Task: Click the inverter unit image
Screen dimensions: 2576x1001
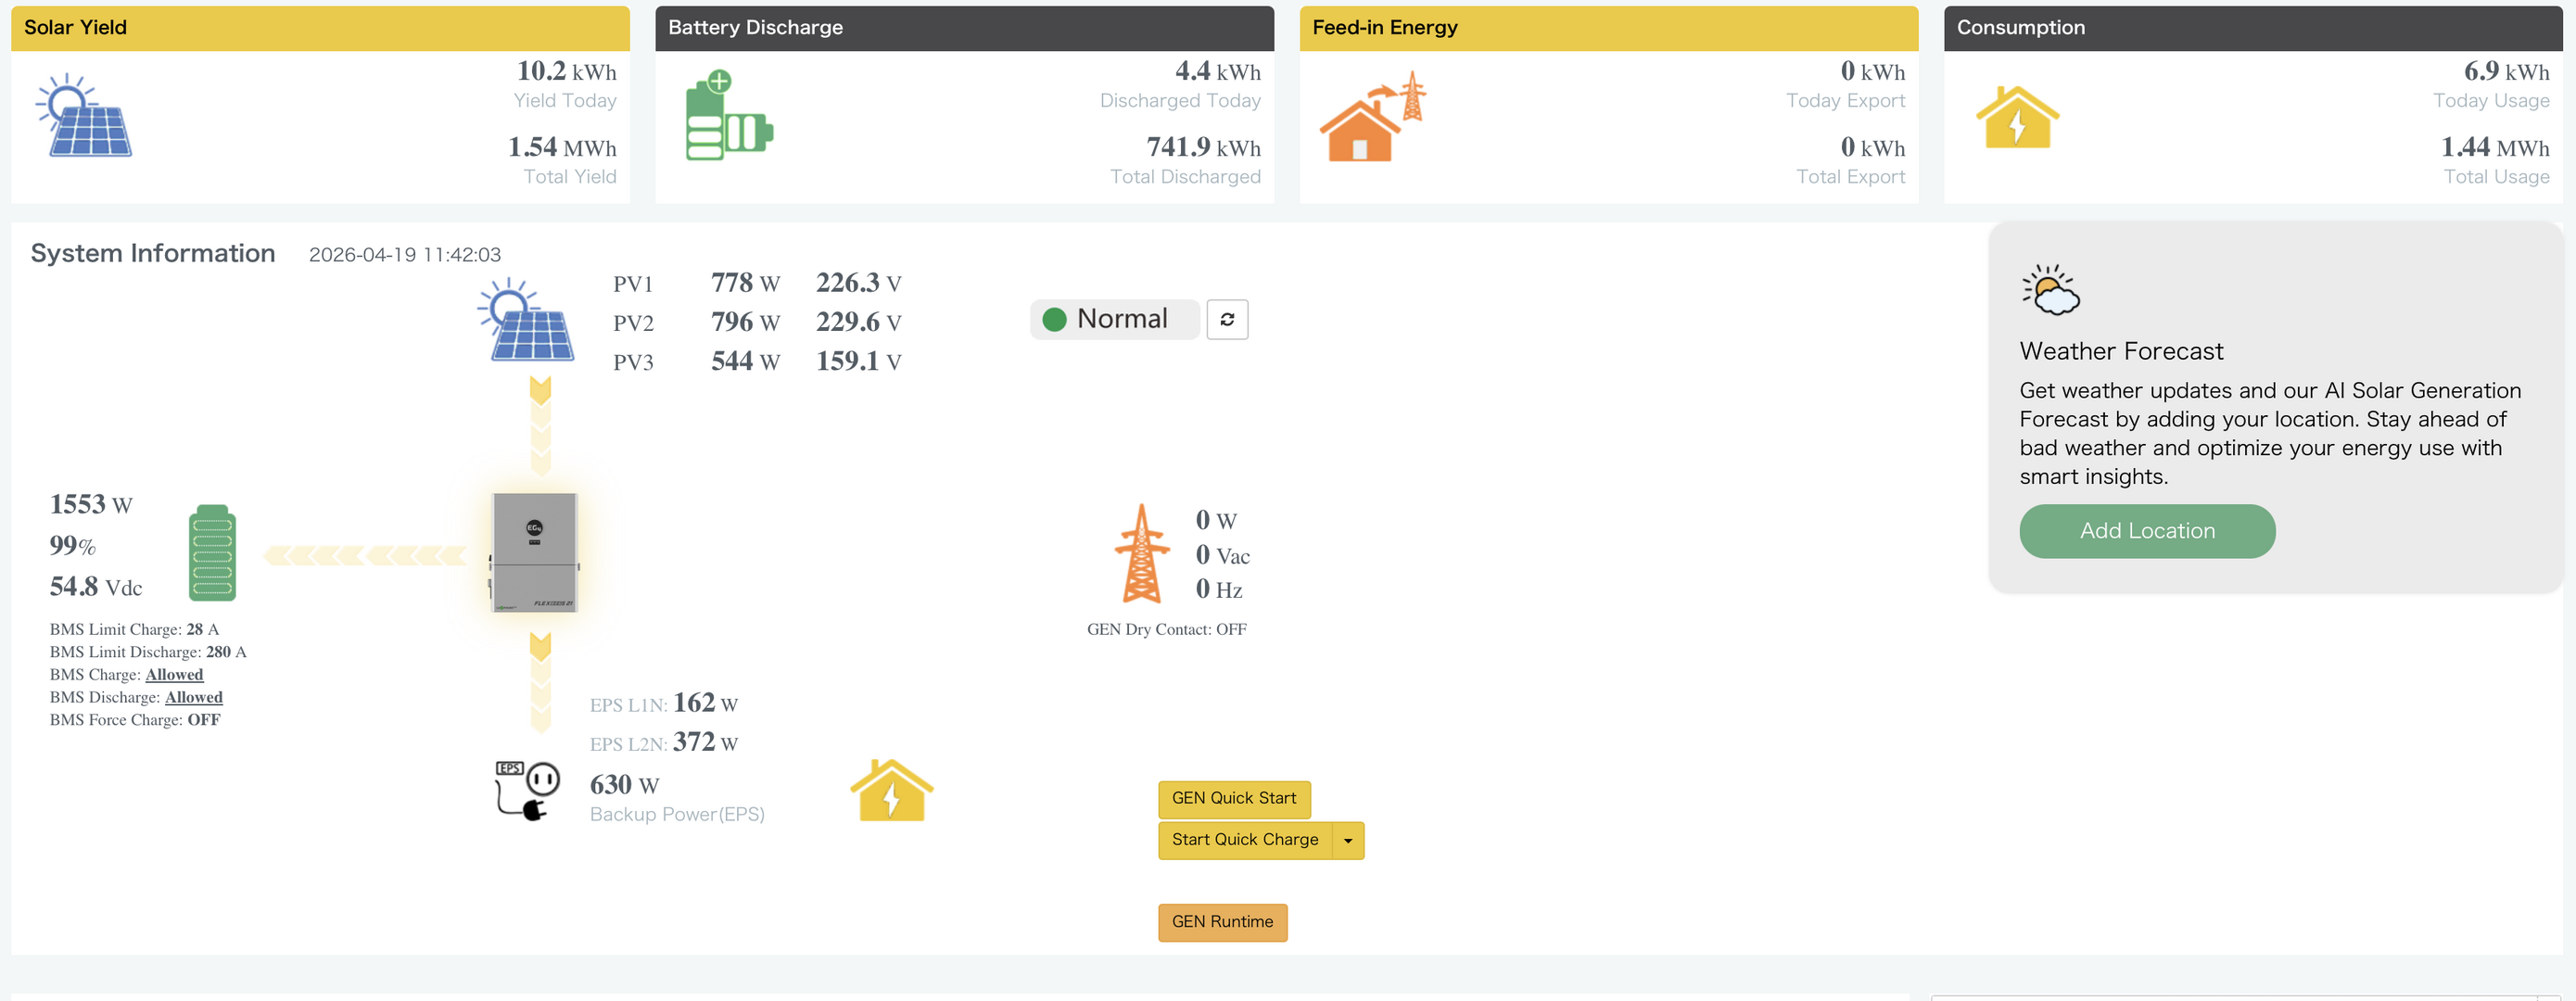Action: (x=534, y=552)
